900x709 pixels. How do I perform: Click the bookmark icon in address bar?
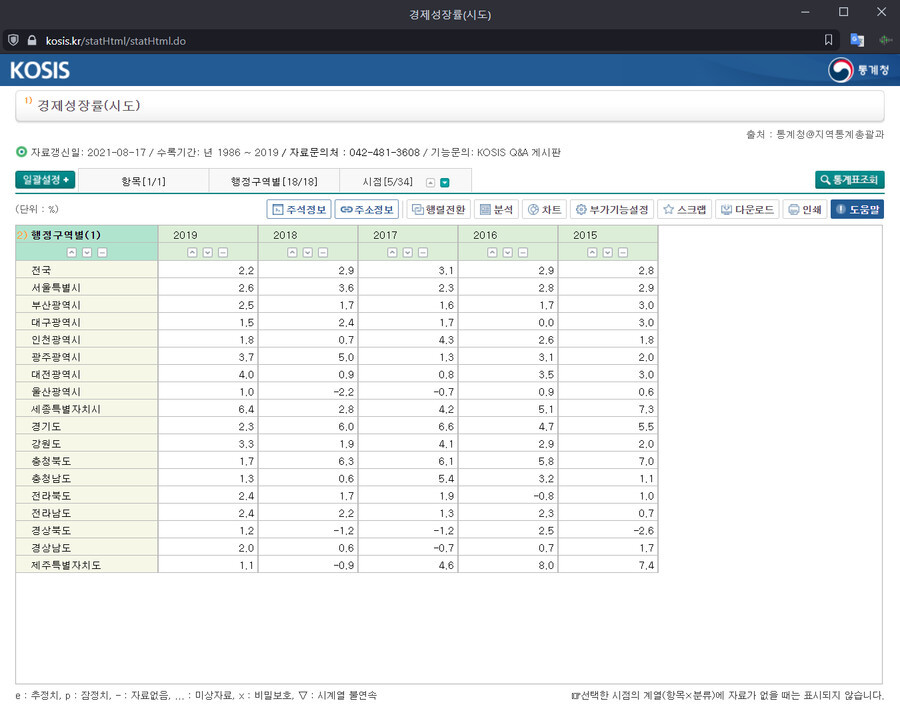point(828,40)
